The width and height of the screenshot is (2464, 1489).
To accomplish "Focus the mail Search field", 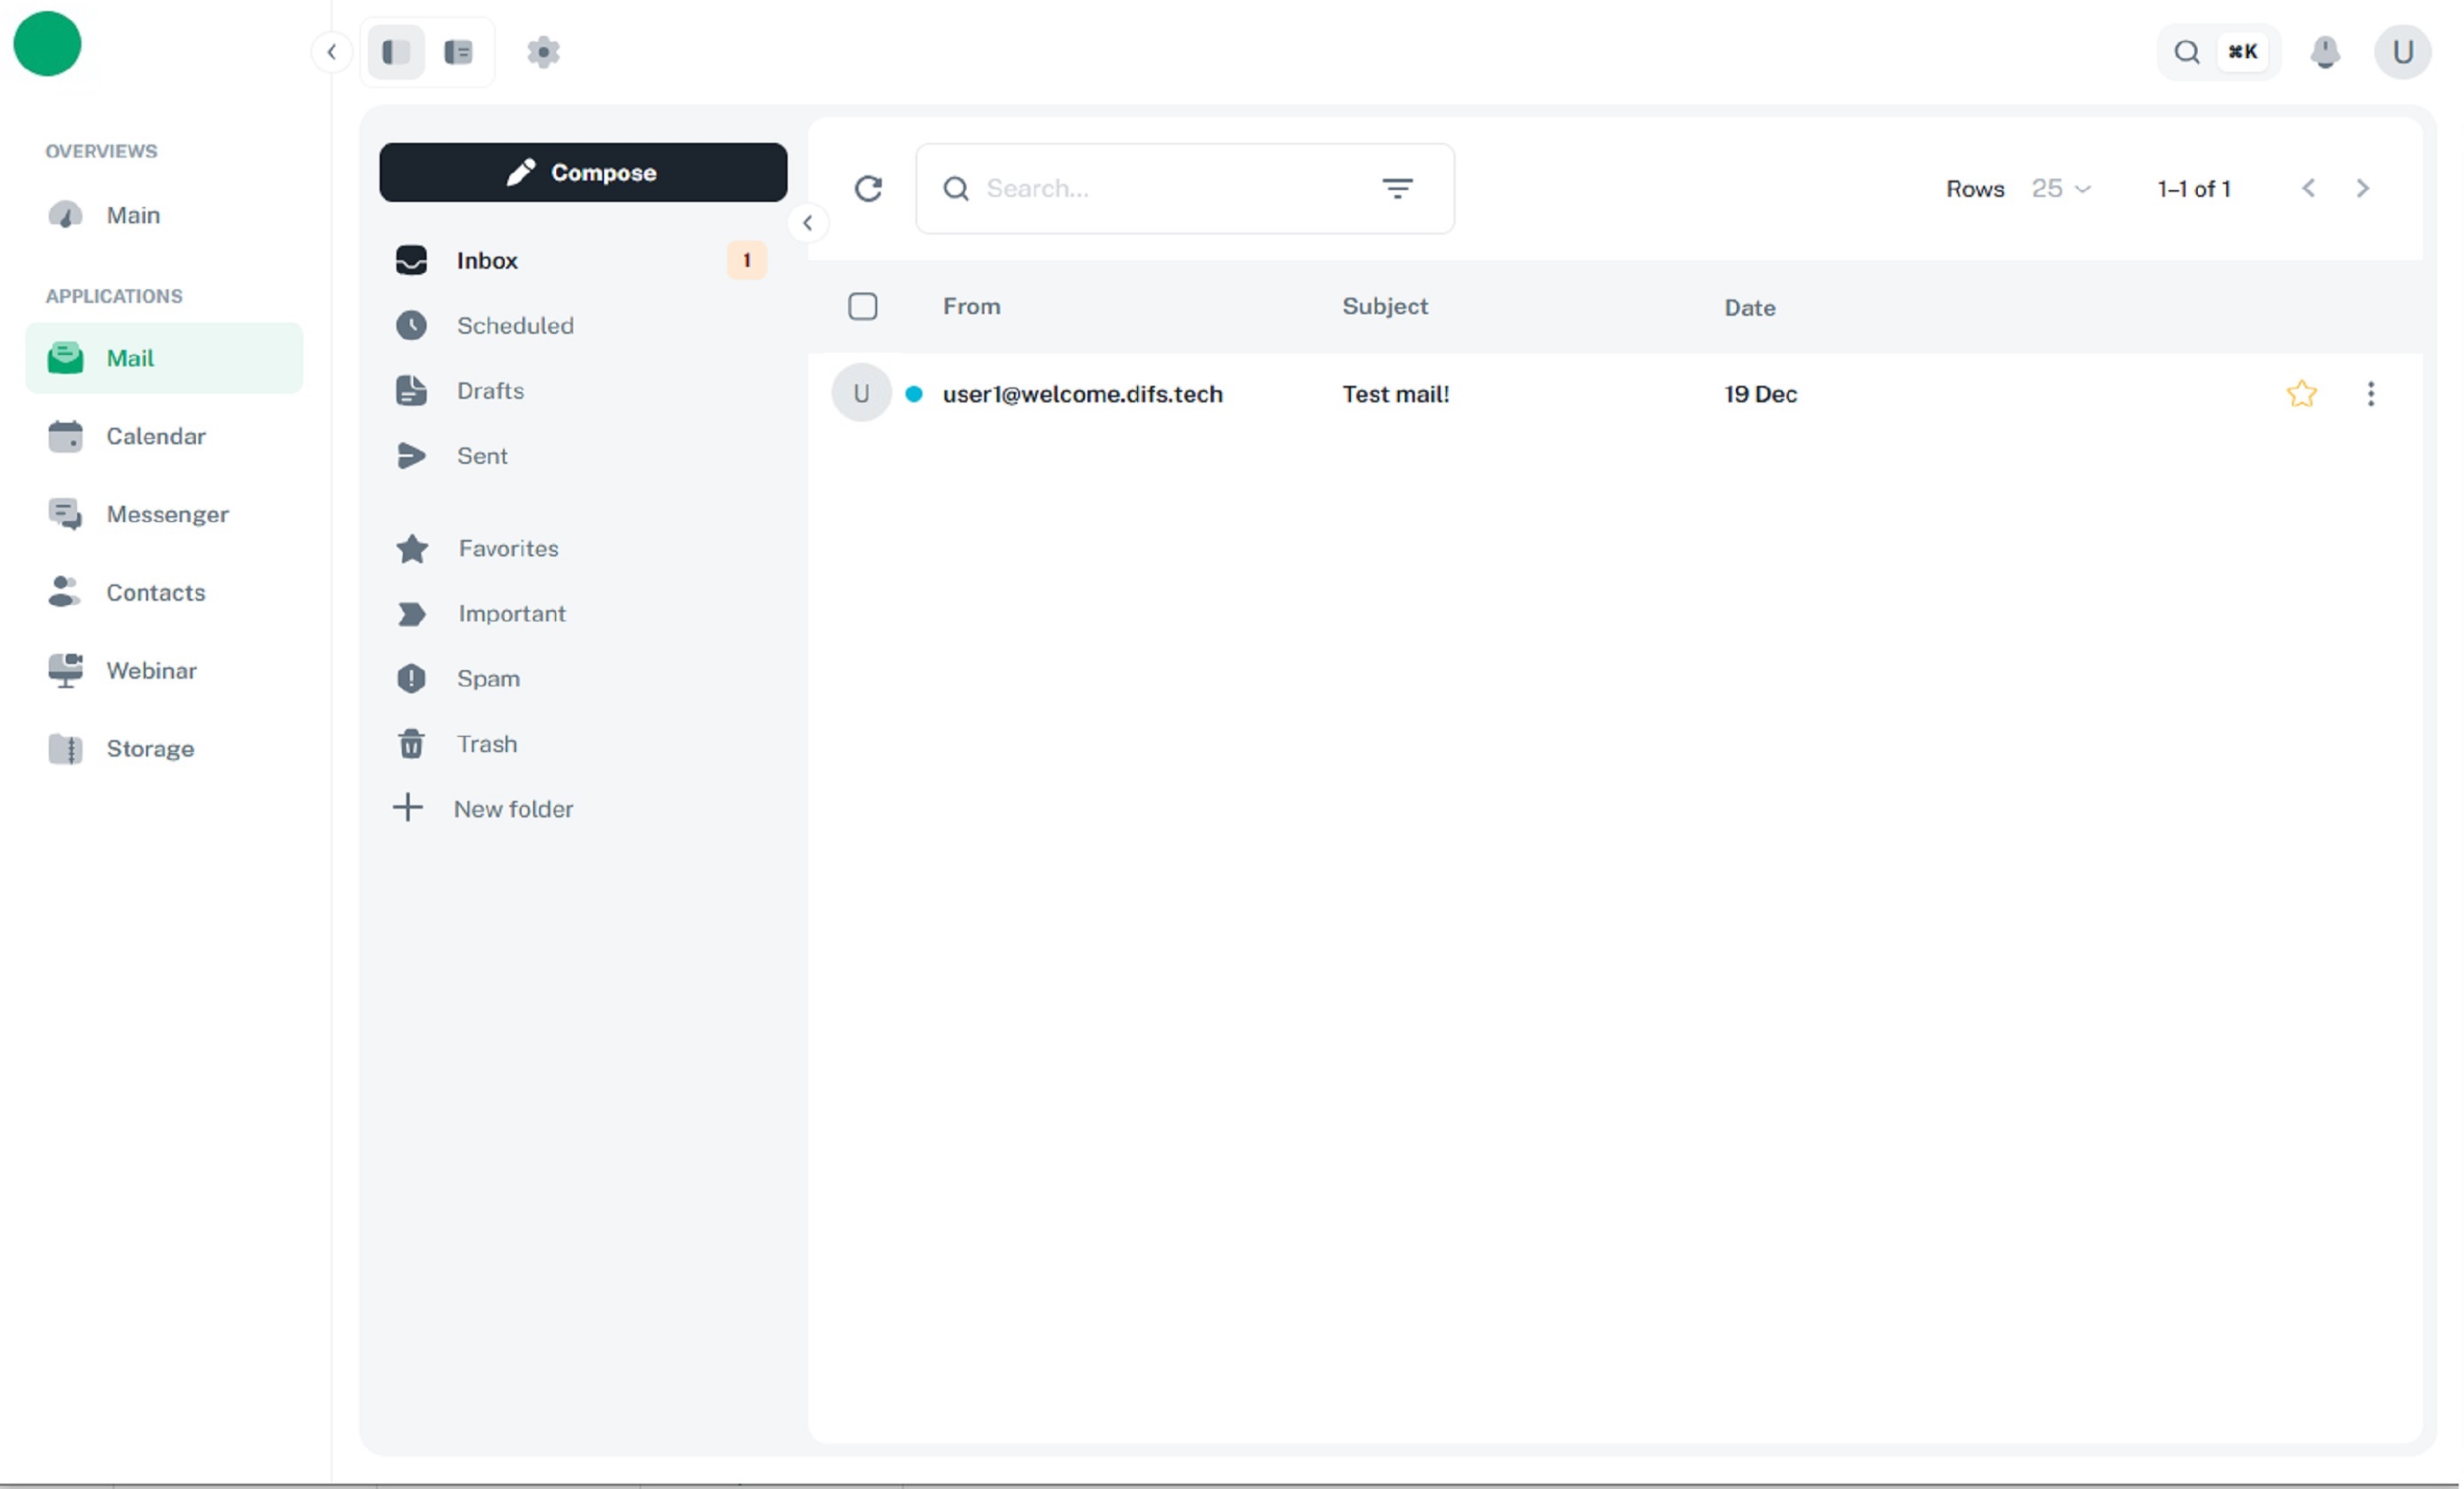I will click(1186, 188).
